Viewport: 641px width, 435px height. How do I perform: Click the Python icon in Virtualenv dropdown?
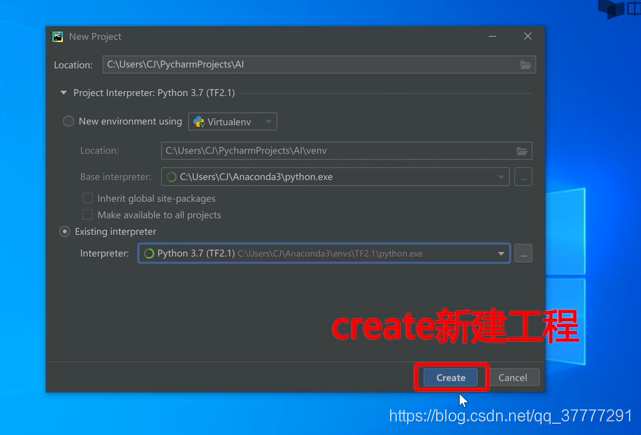[x=199, y=122]
